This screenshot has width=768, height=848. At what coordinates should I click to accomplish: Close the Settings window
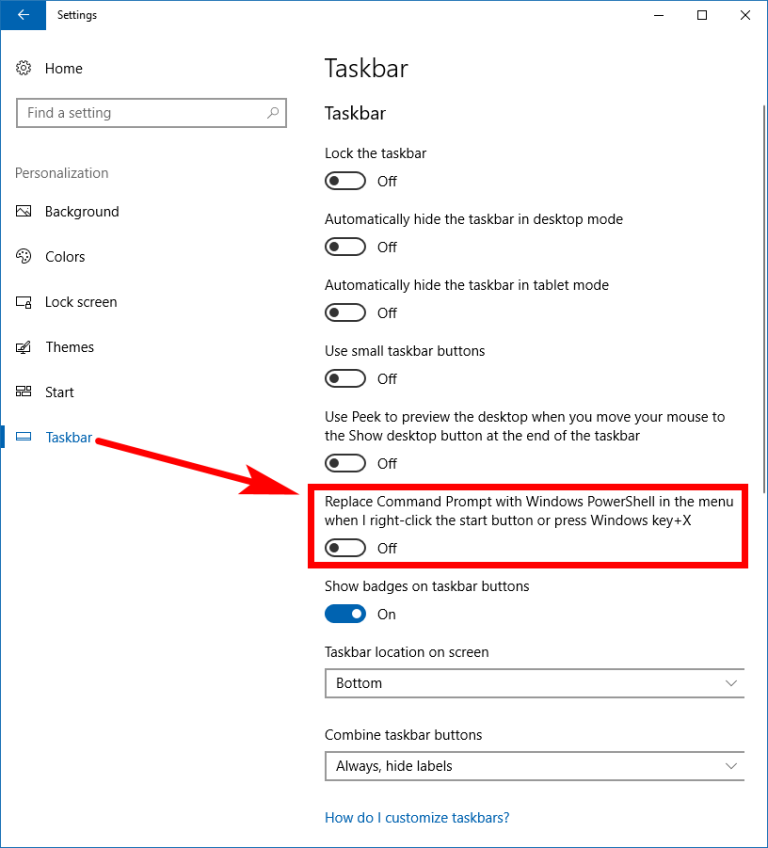pyautogui.click(x=745, y=15)
